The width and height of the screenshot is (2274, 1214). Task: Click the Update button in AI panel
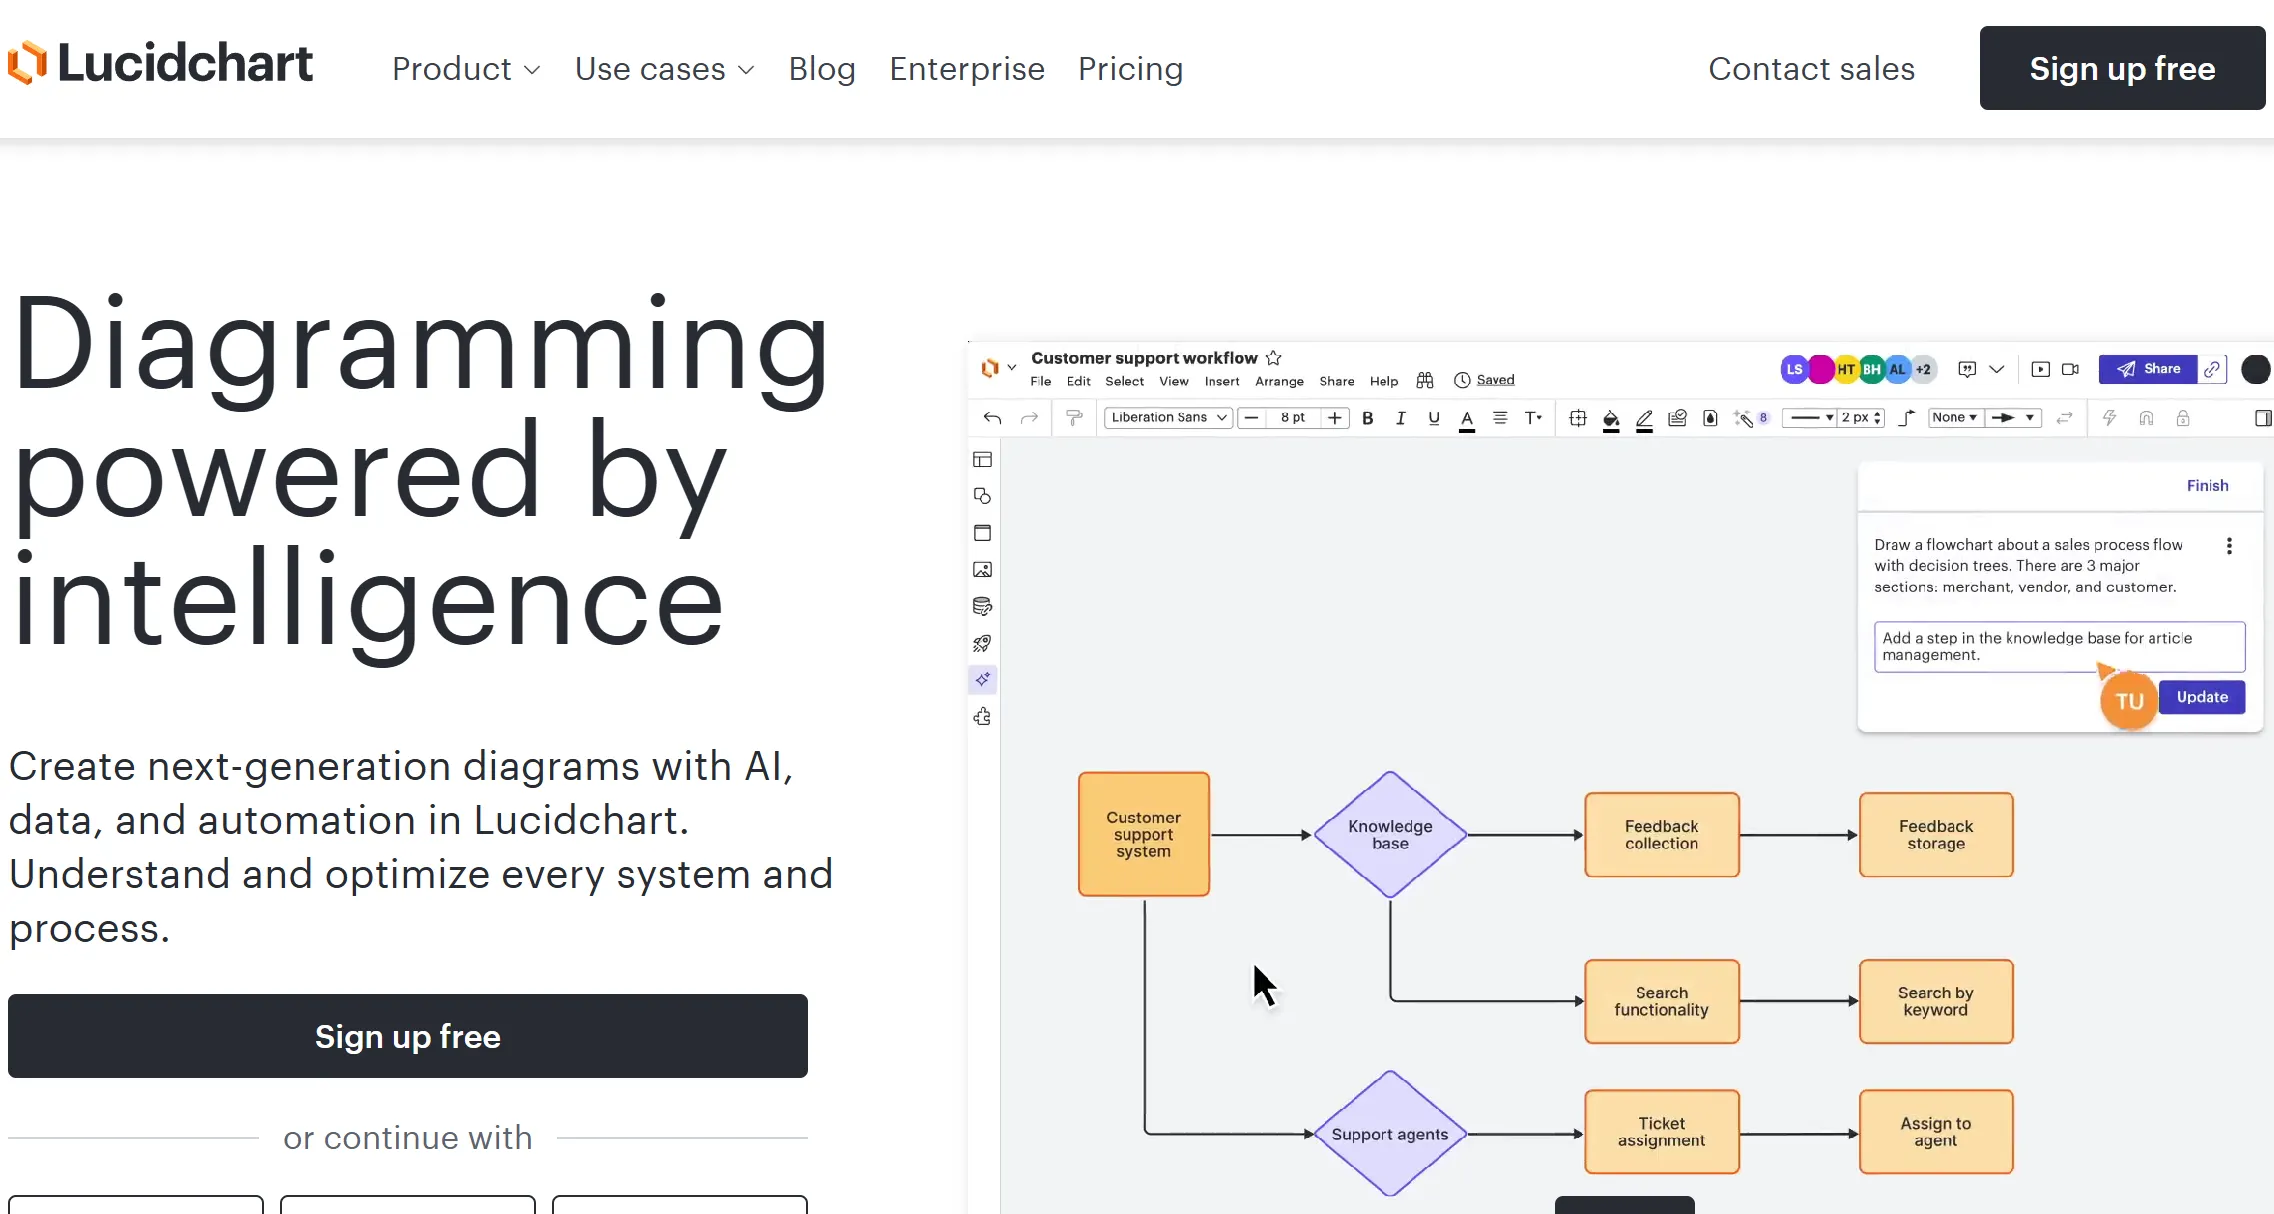click(2202, 697)
